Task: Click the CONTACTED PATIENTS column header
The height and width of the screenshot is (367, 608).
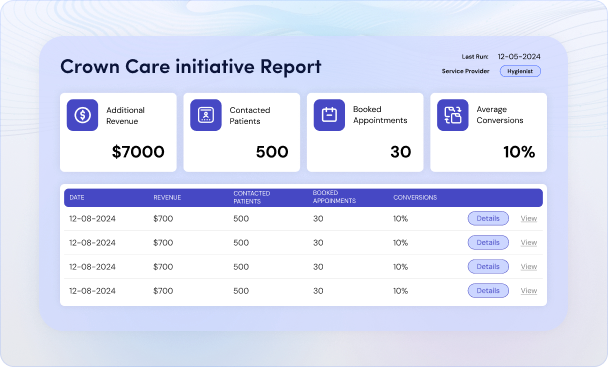Action: pos(252,197)
